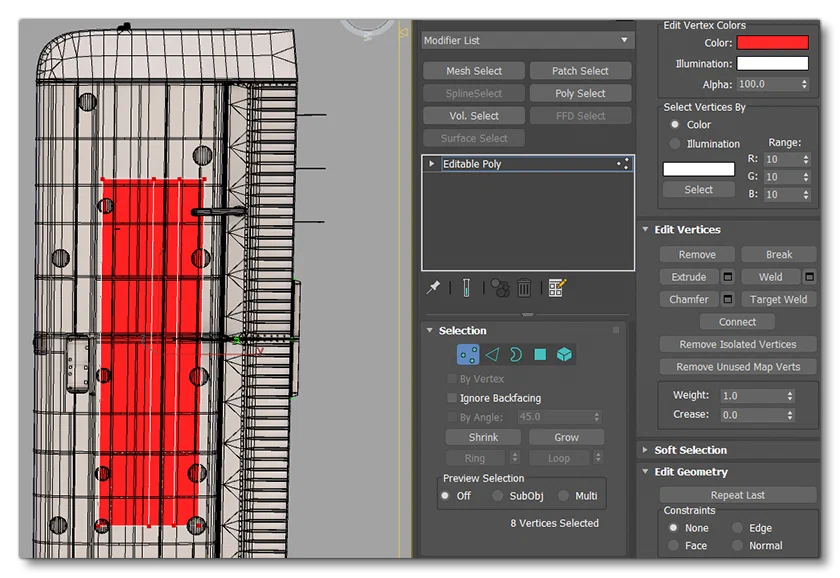The height and width of the screenshot is (578, 840).
Task: Select Vertex sub-object level icon
Action: 468,355
